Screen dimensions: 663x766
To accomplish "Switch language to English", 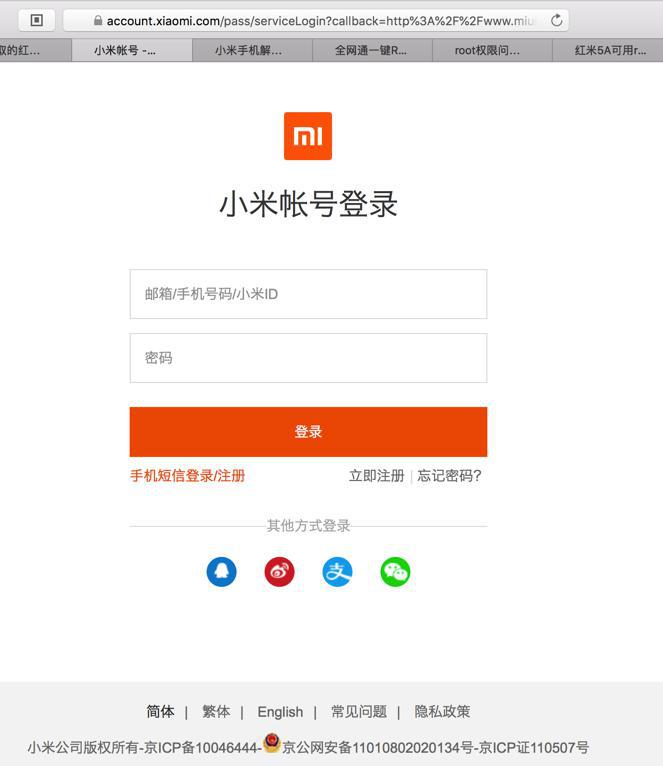I will (x=280, y=712).
